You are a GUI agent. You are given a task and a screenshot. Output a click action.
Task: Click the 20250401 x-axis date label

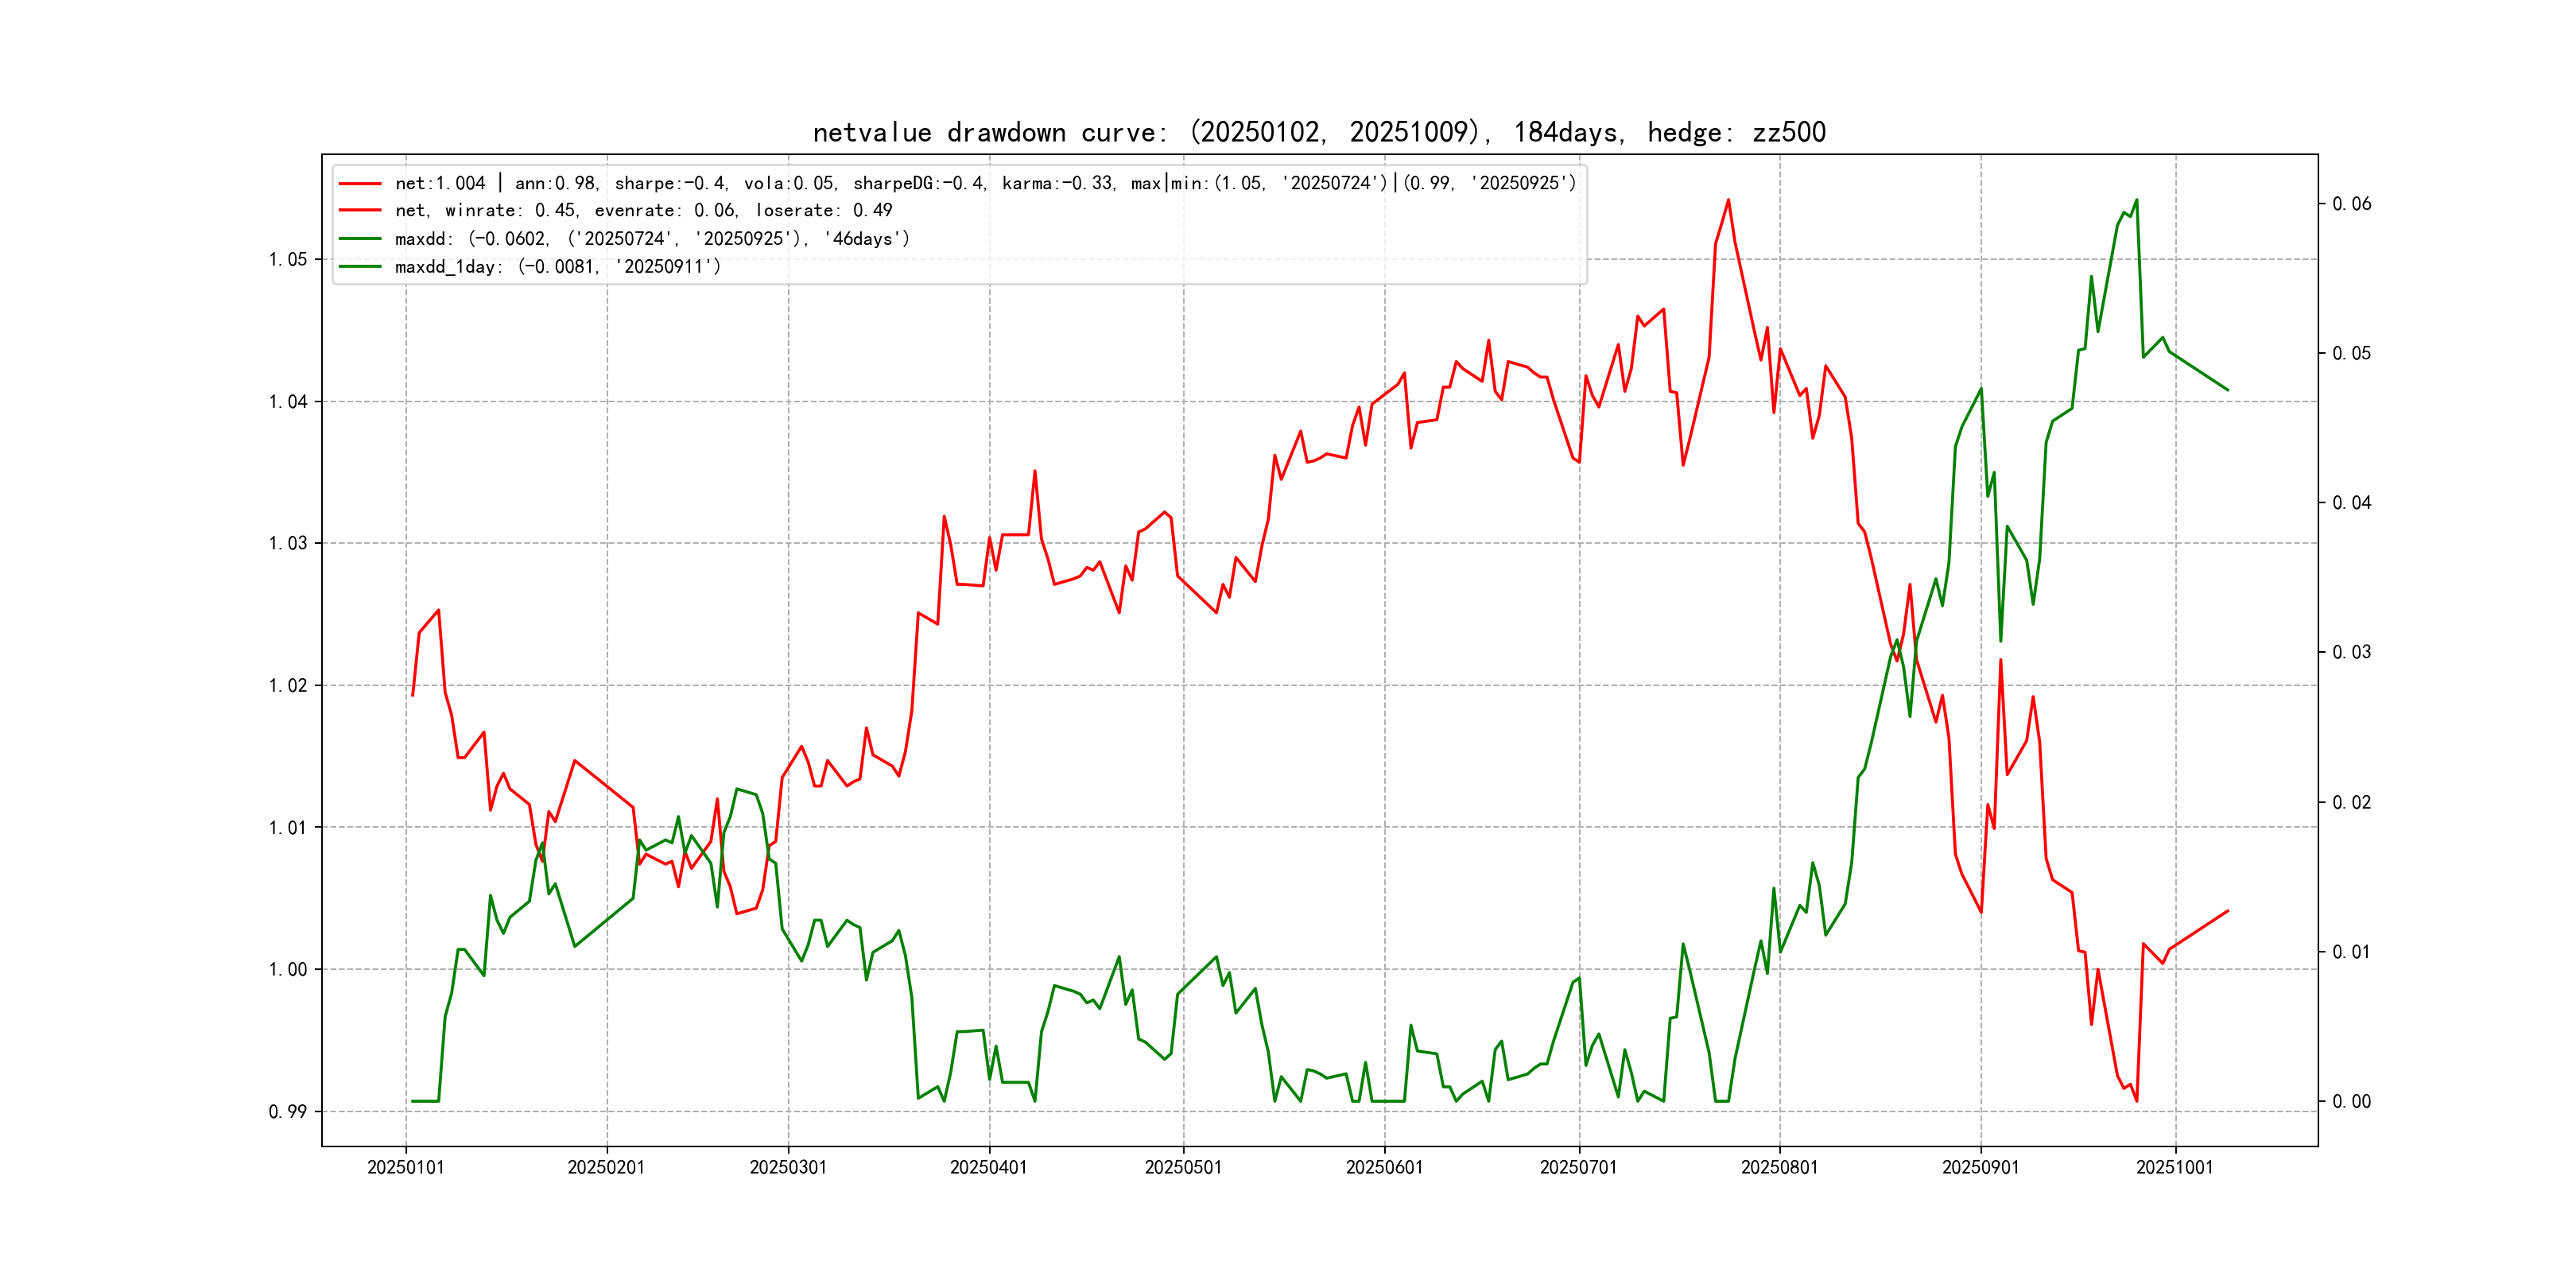pos(988,1168)
